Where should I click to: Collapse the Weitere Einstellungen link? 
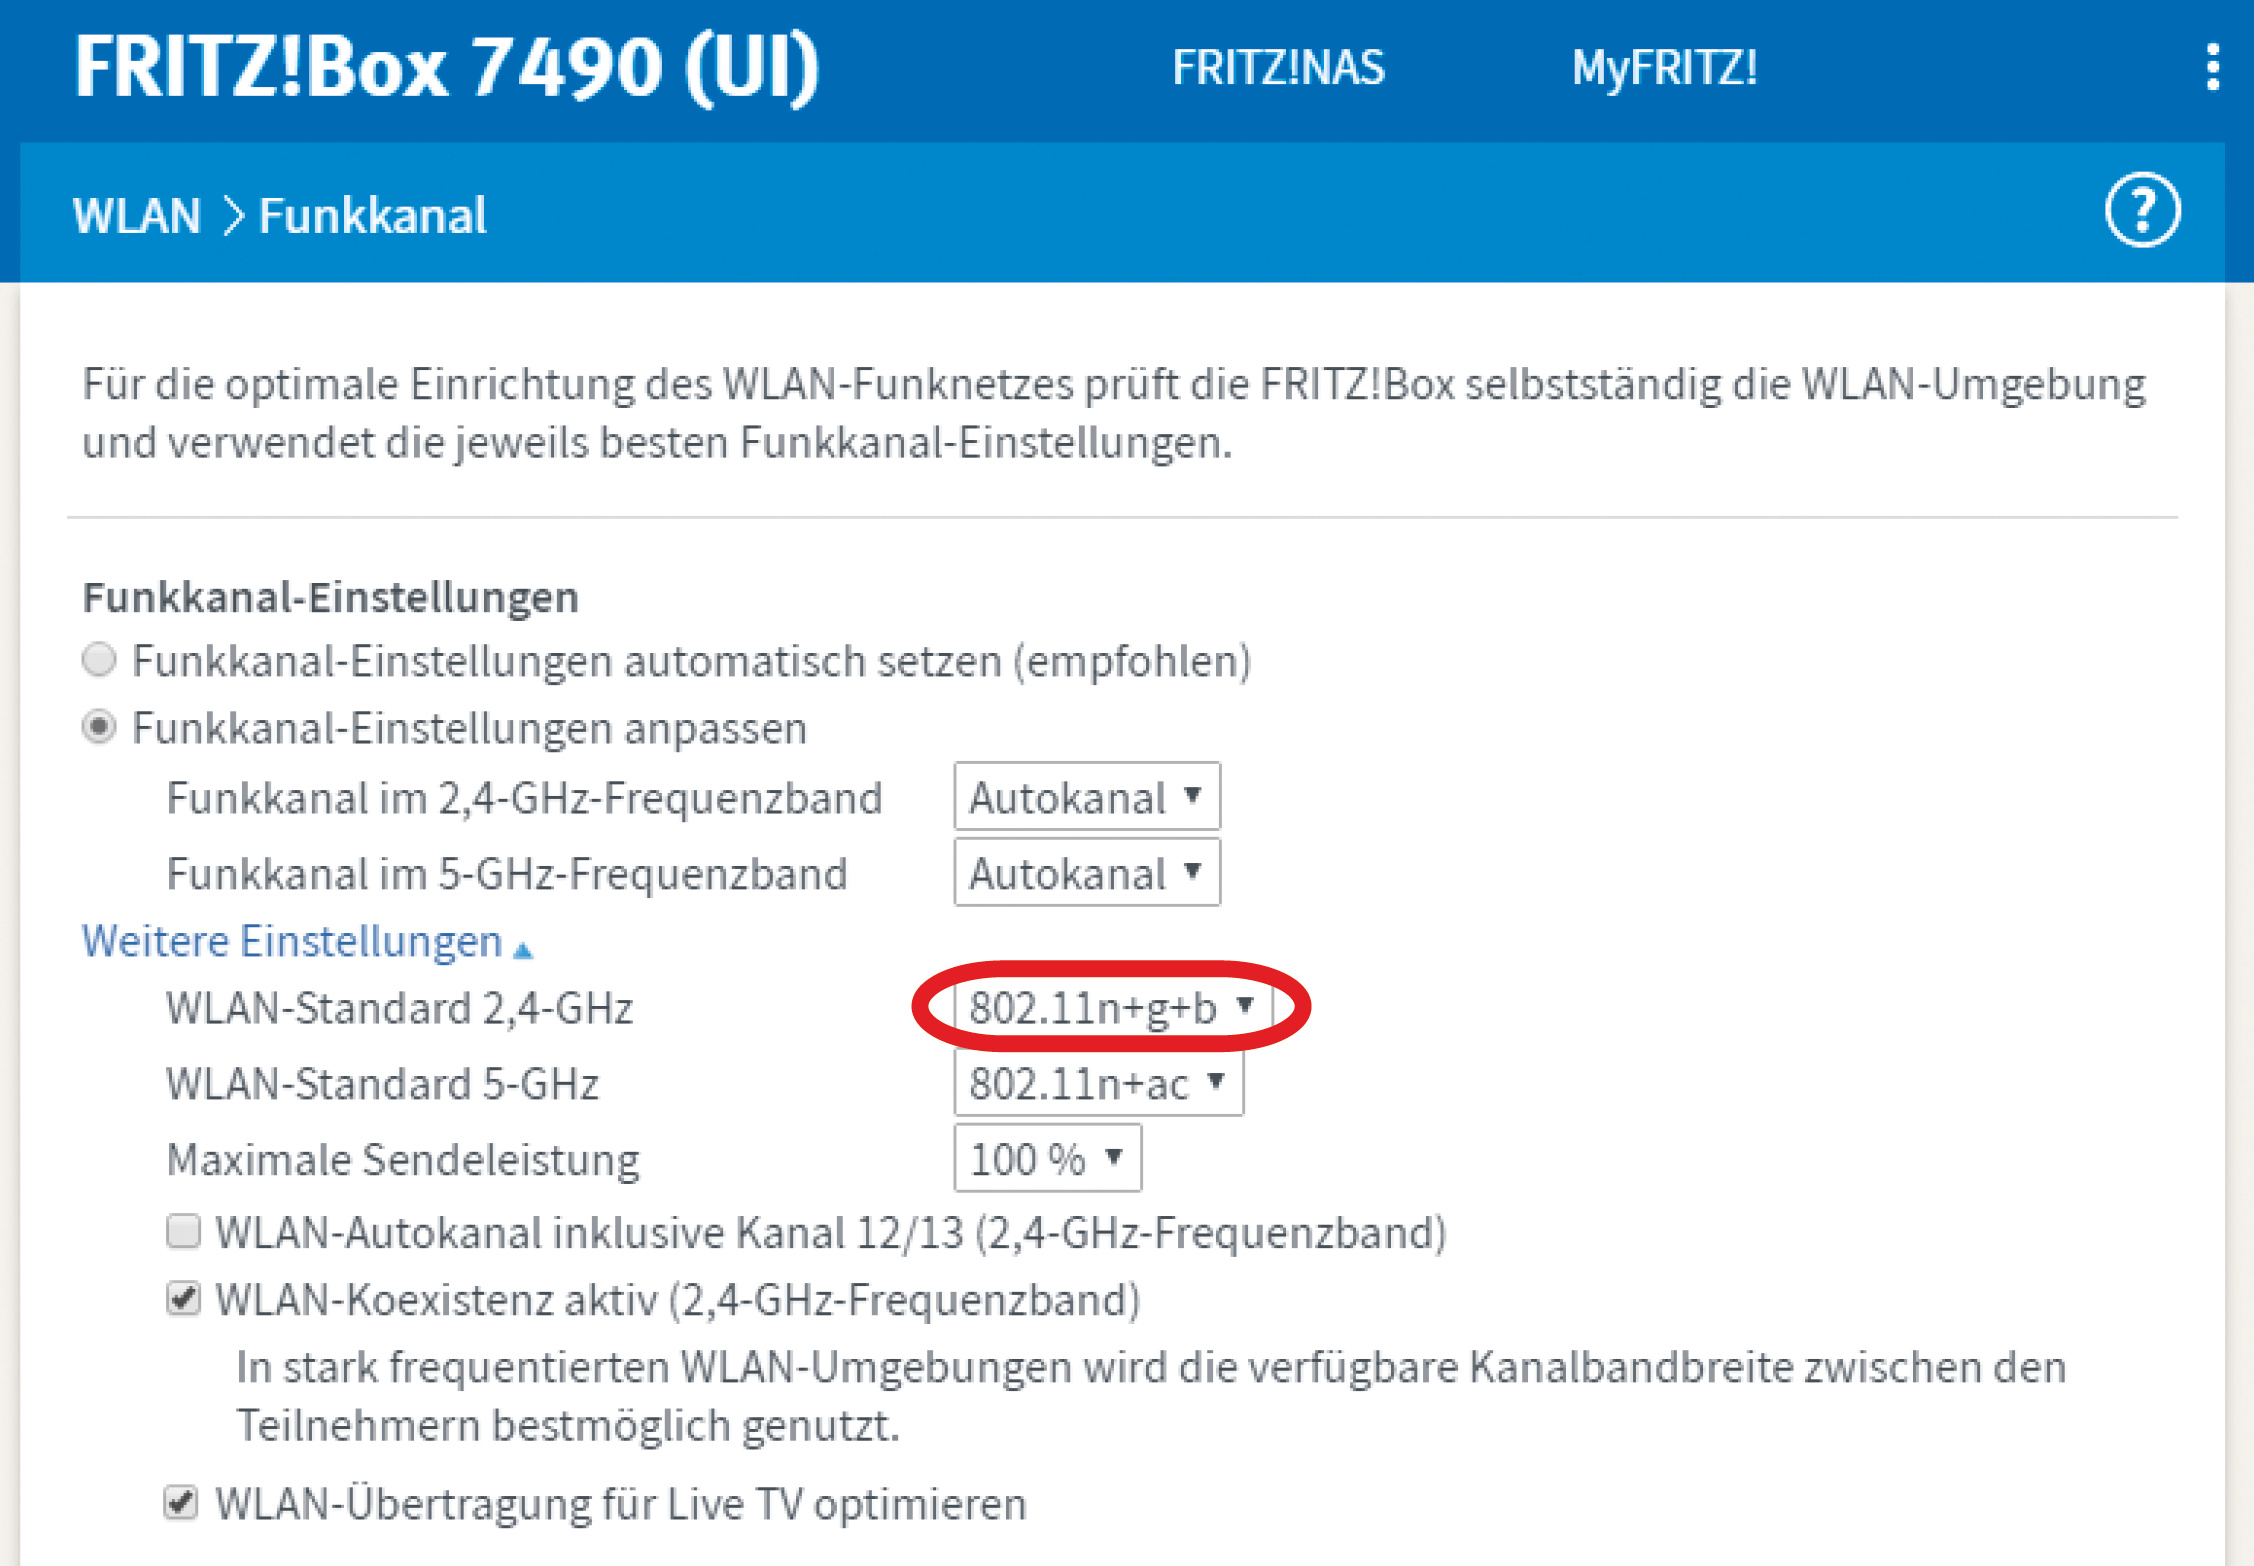pos(292,941)
